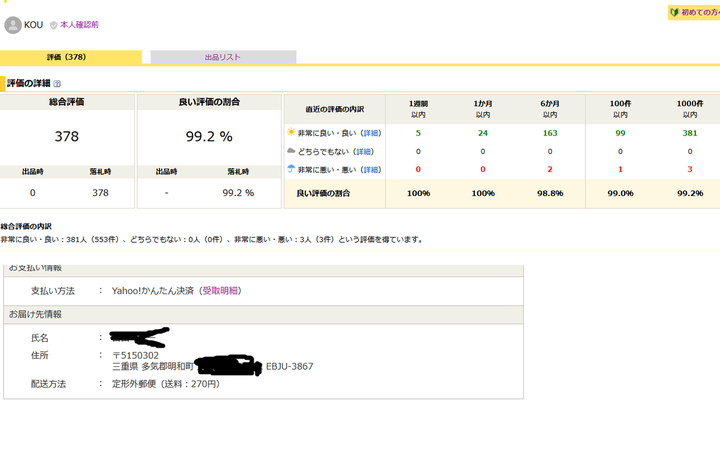Click the 1000件以内 good rating count 381
Viewport: 720px width, 461px height.
pyautogui.click(x=689, y=132)
